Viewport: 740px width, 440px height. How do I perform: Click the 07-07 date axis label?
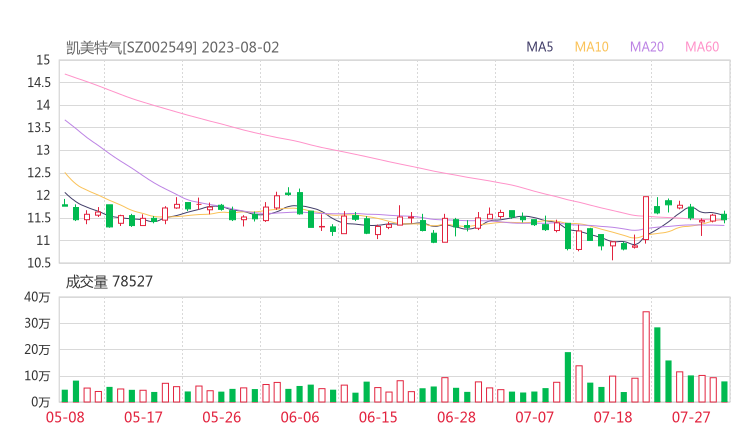(x=534, y=417)
